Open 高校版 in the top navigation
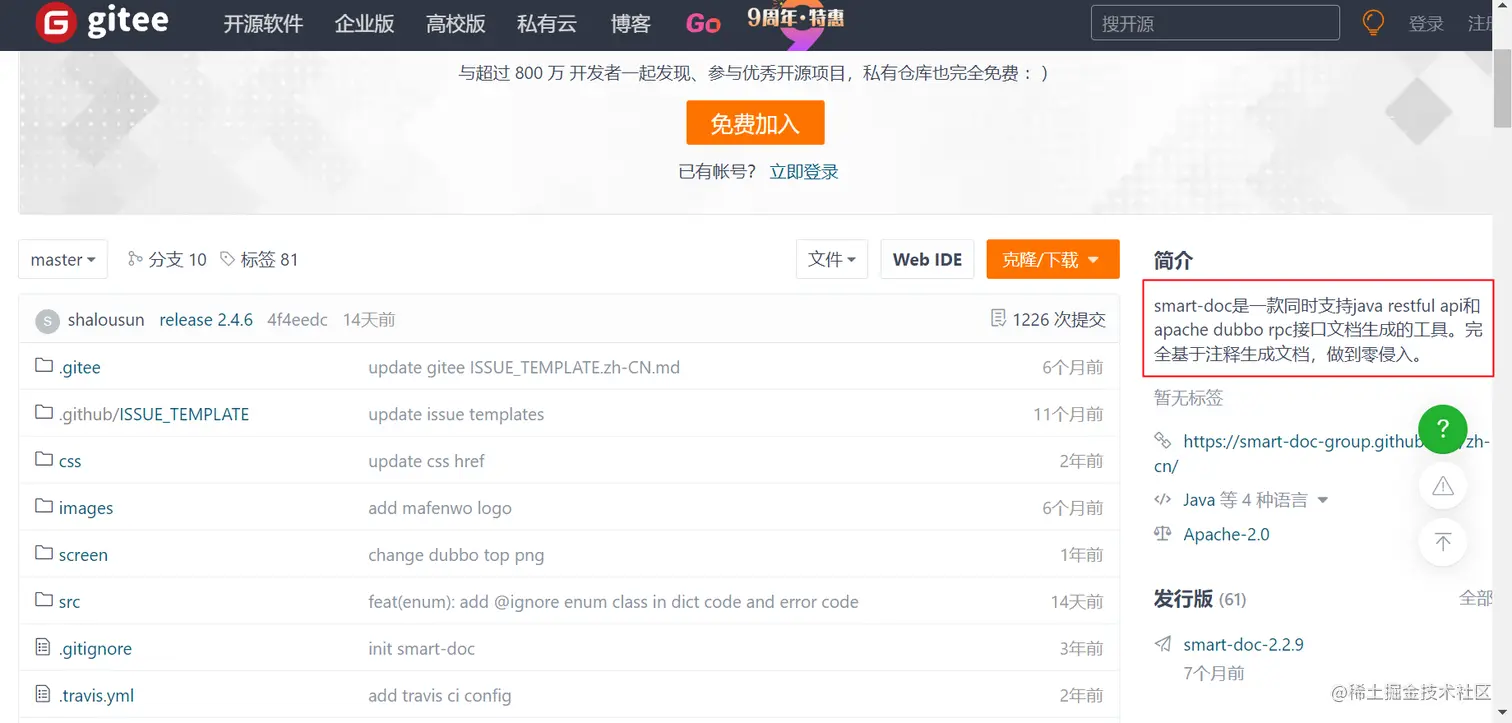 pos(456,24)
